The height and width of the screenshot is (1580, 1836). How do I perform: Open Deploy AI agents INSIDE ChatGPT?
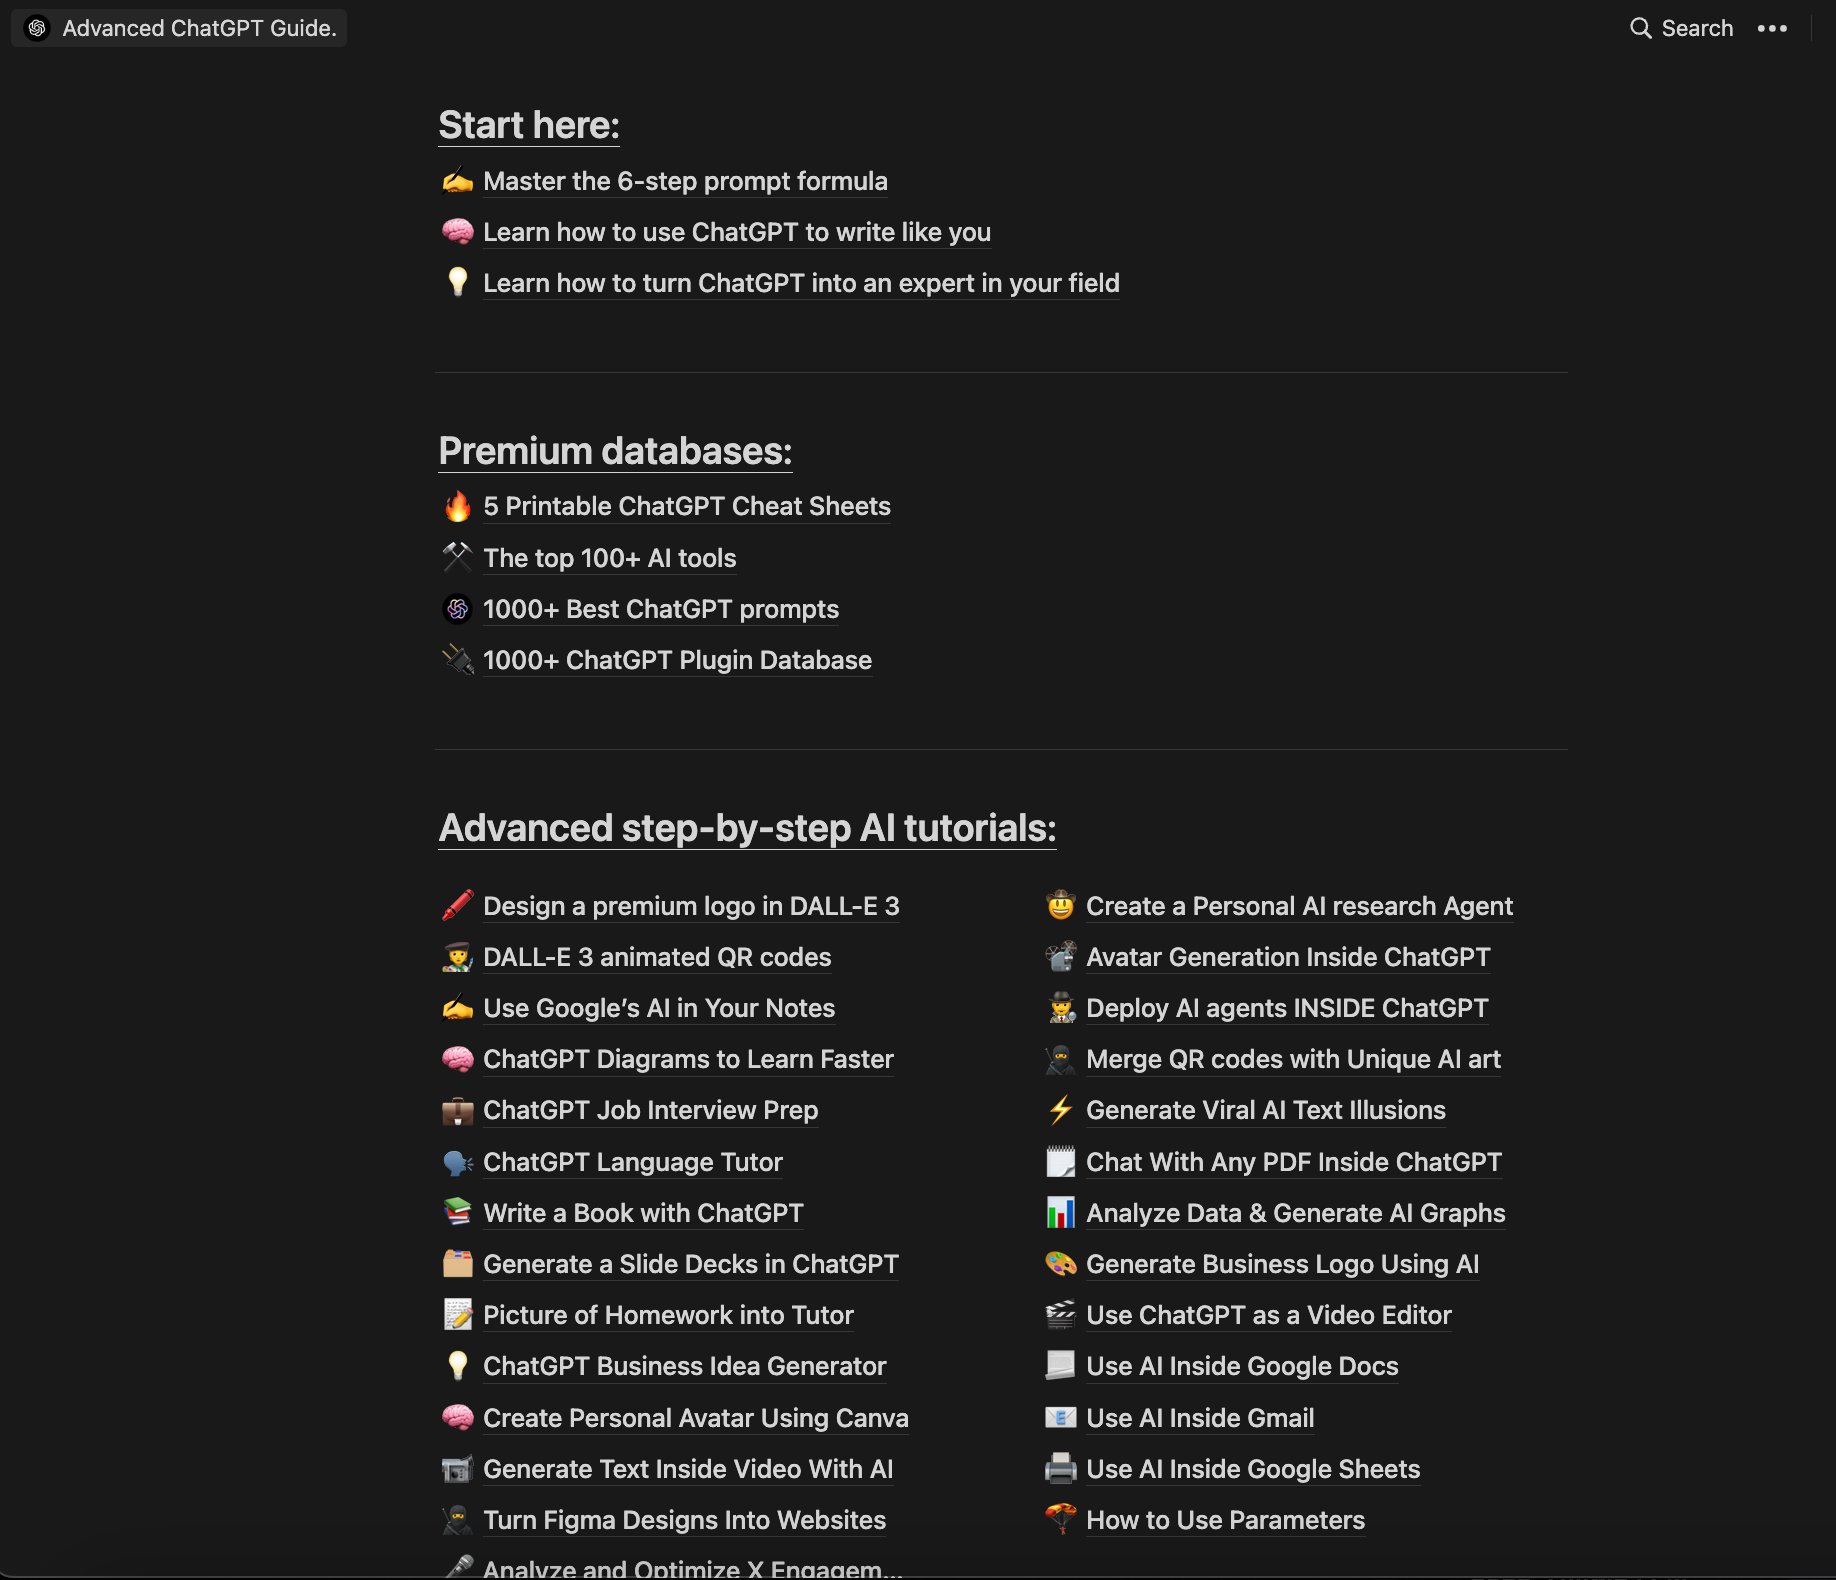click(1287, 1008)
